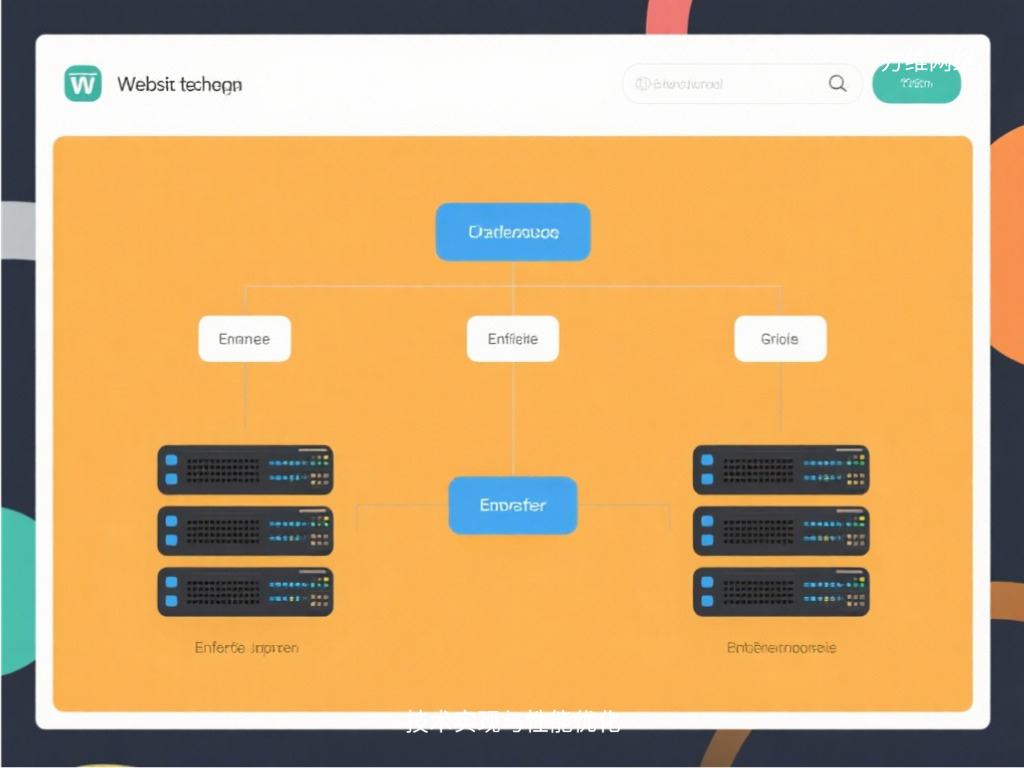Click the right rack caption text

point(781,647)
